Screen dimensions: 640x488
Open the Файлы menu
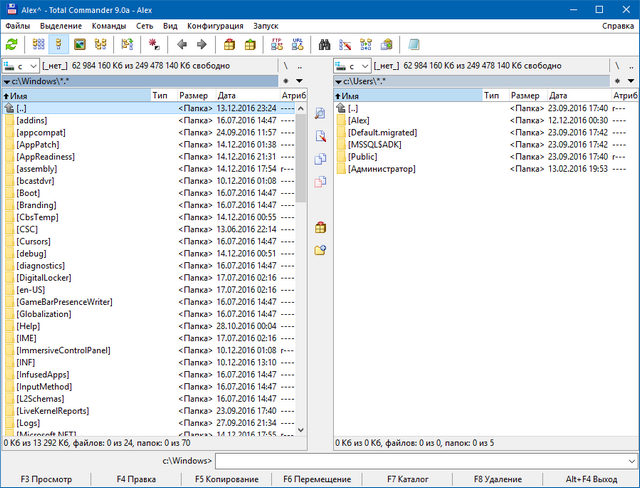point(17,24)
